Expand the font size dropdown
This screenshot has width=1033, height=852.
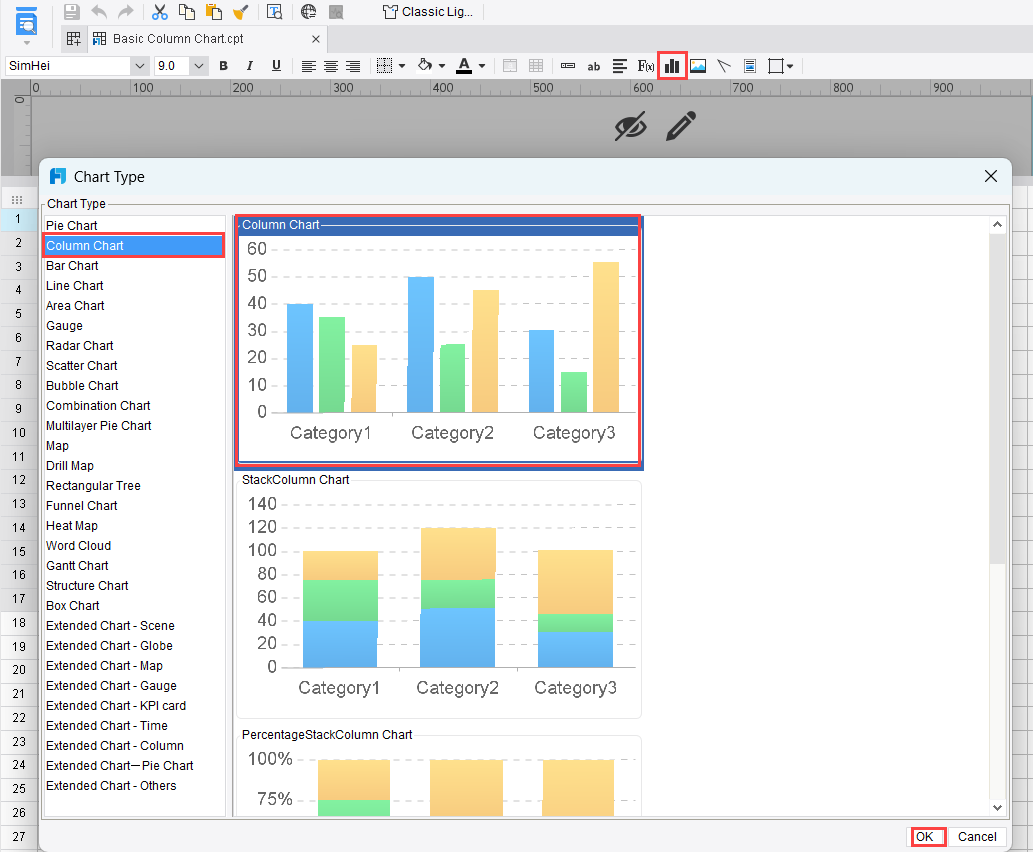[197, 65]
